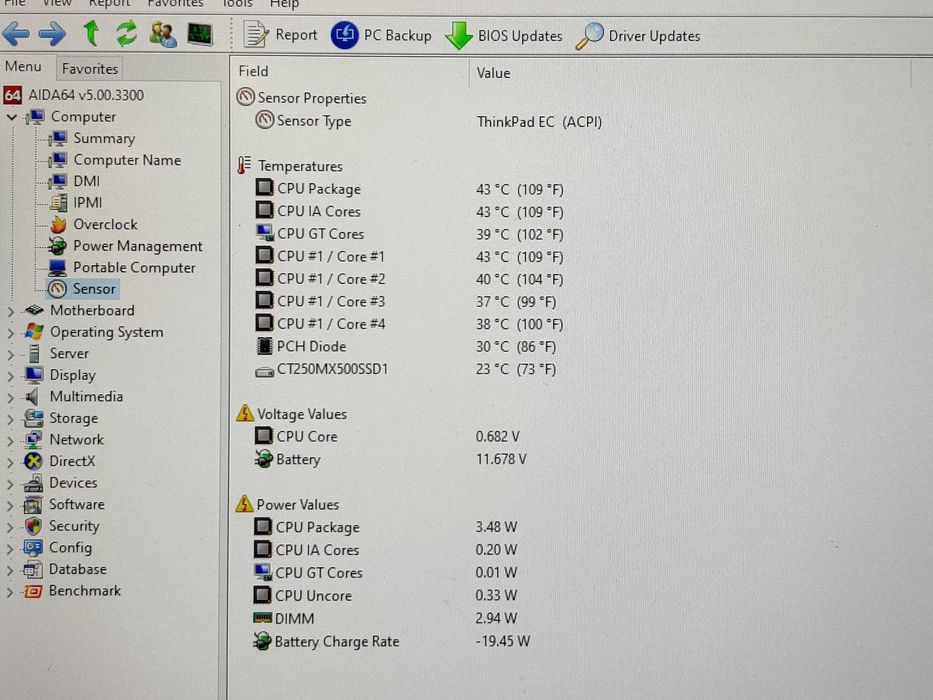Go back with the blue left arrow

click(x=16, y=33)
